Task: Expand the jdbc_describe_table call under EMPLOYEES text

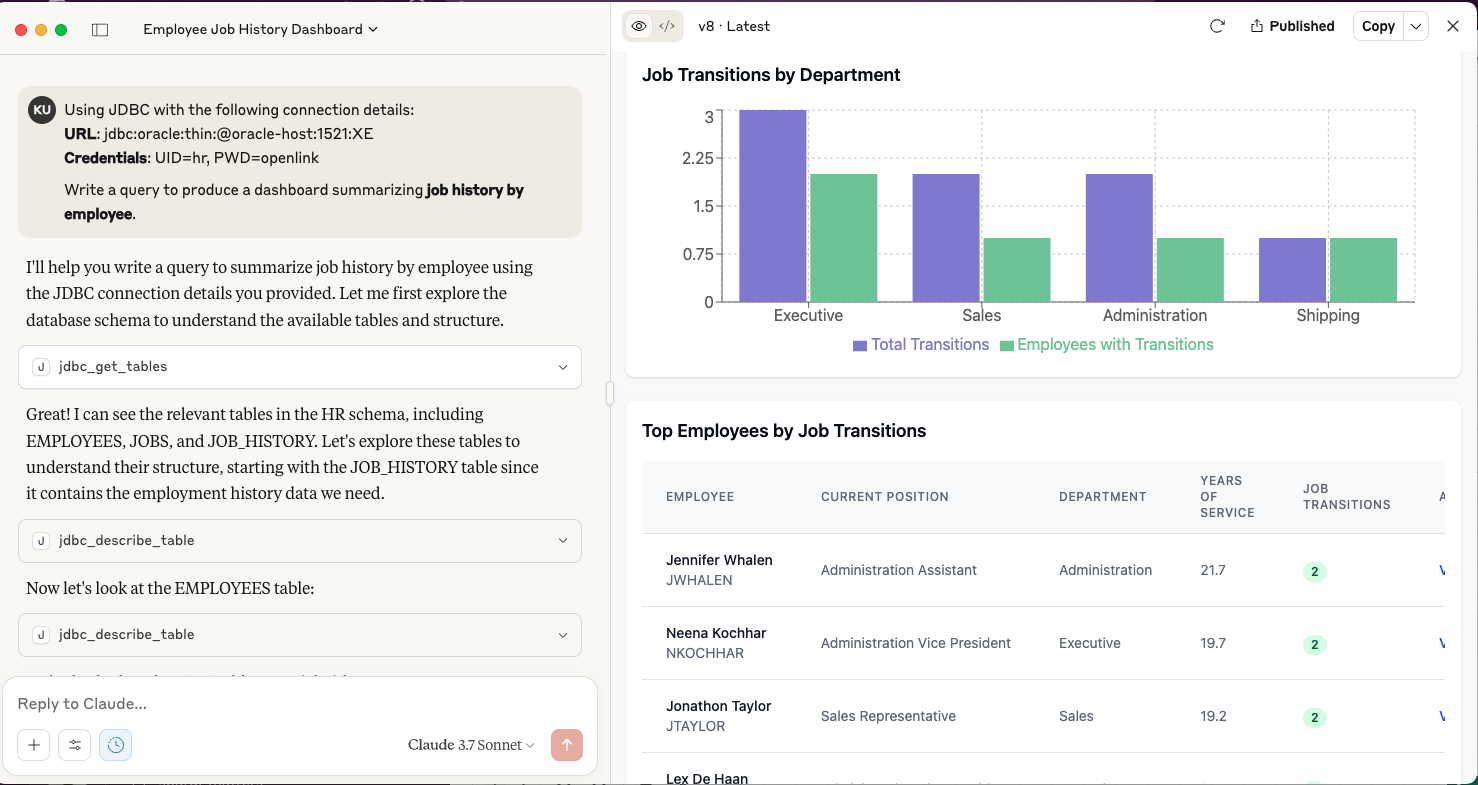Action: coord(300,635)
